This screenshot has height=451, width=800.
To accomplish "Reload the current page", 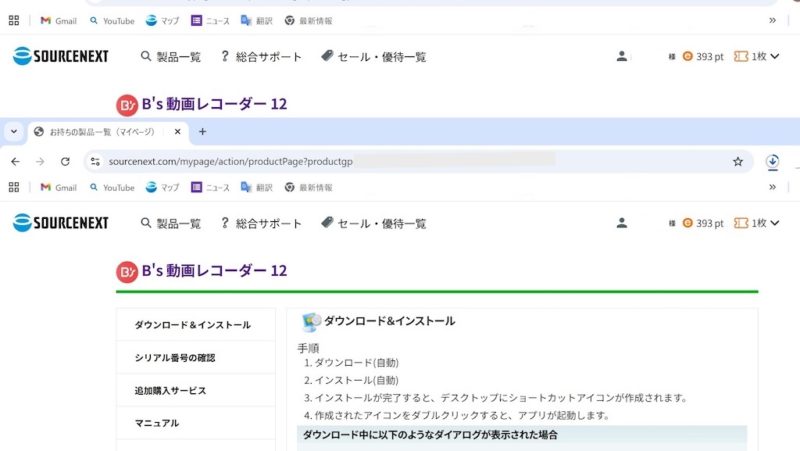I will [x=65, y=161].
